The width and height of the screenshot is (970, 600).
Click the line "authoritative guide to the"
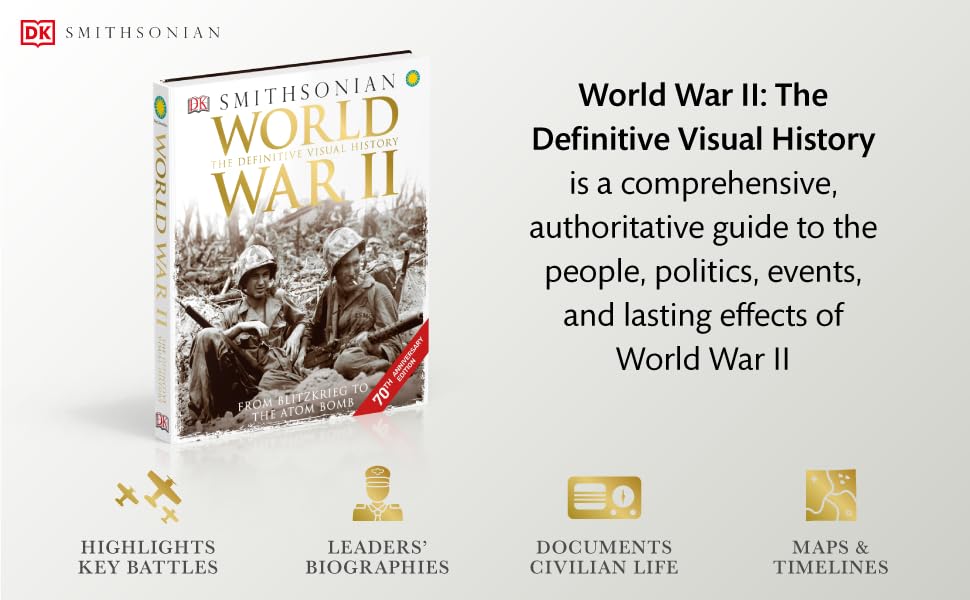[703, 228]
